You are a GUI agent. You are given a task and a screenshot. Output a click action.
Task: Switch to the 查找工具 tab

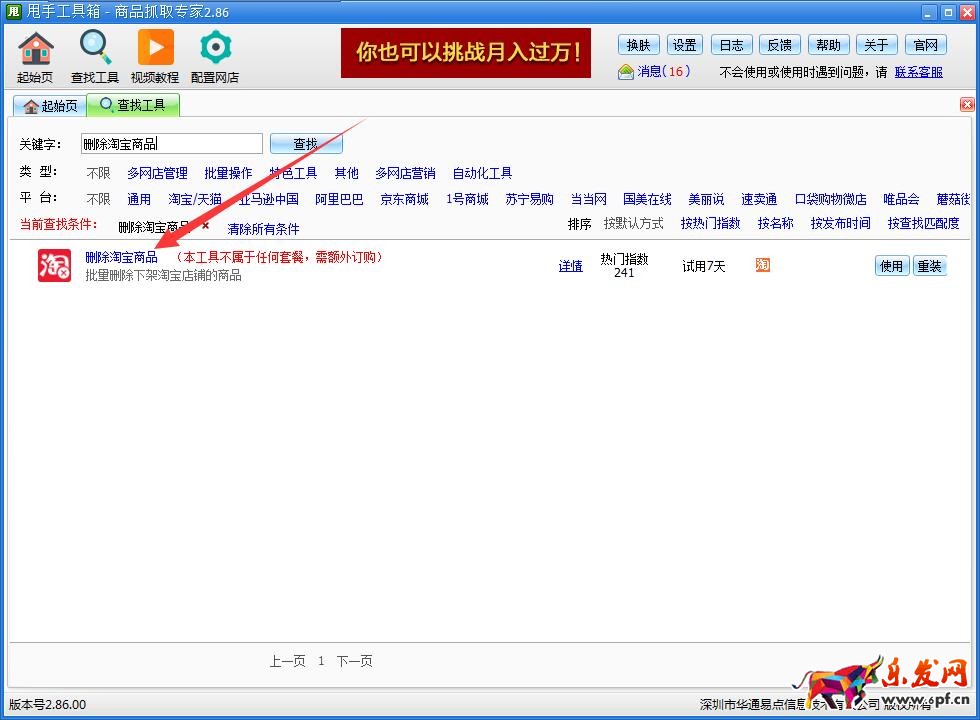133,105
